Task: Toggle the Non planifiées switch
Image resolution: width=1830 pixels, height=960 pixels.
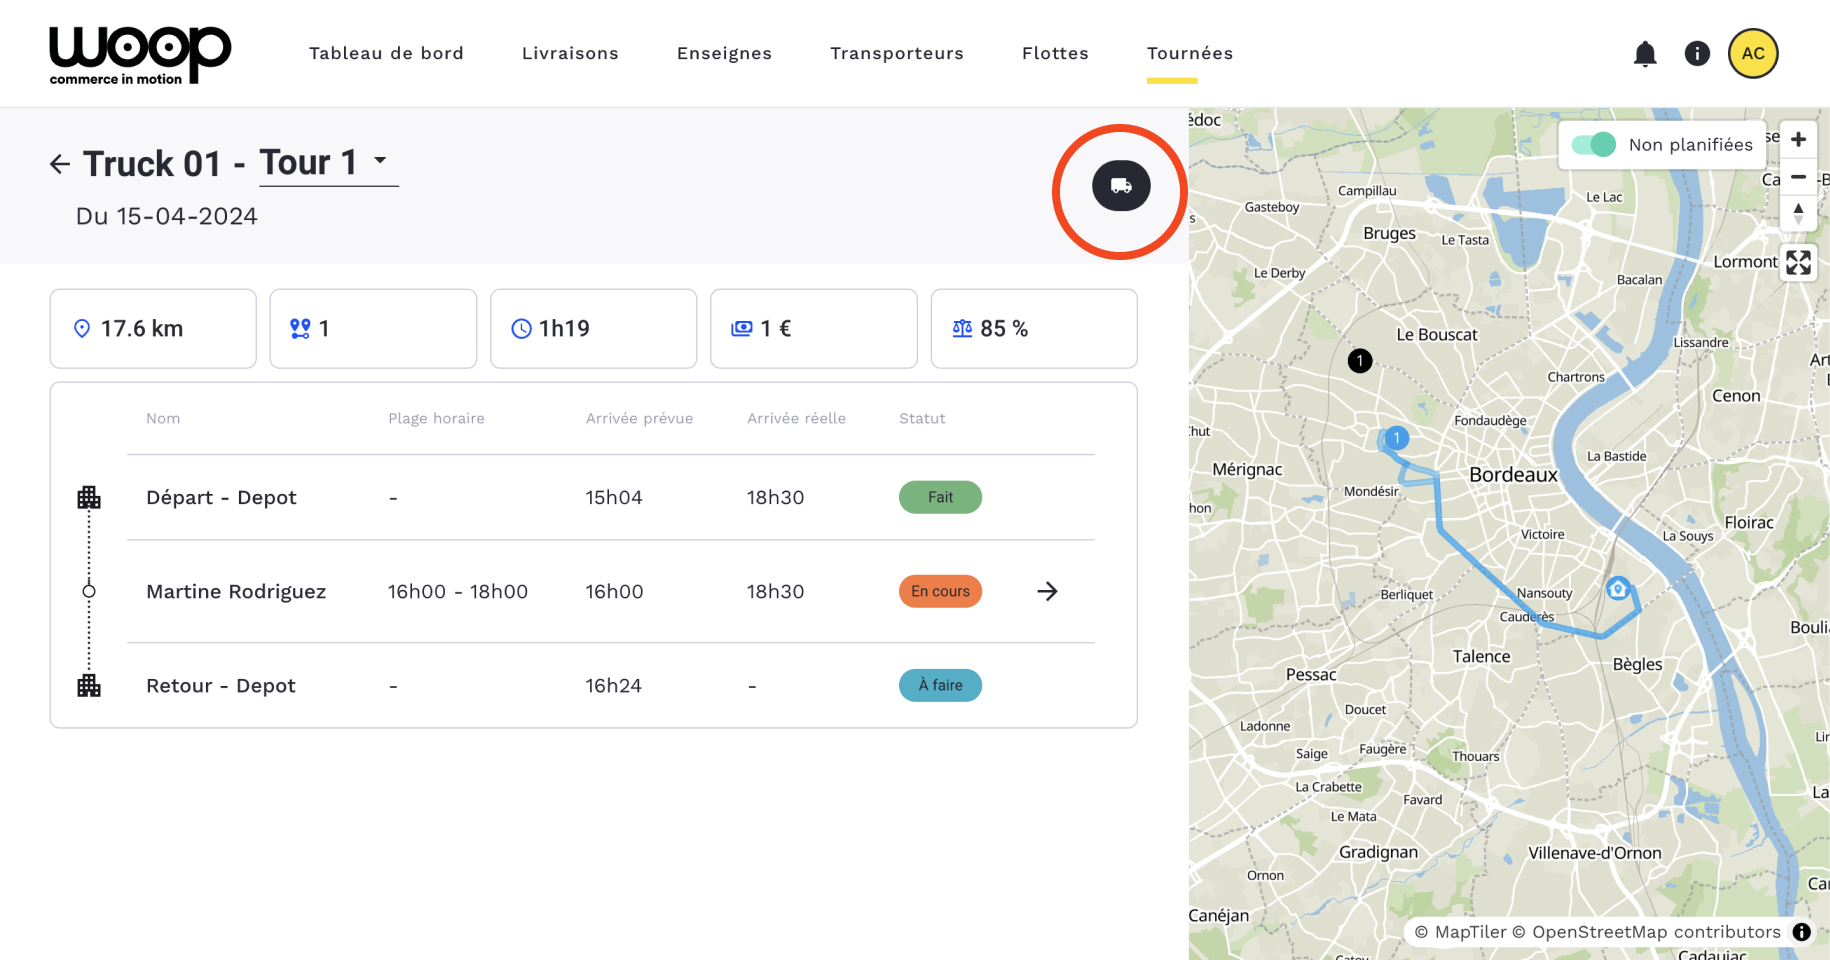Action: [1593, 145]
